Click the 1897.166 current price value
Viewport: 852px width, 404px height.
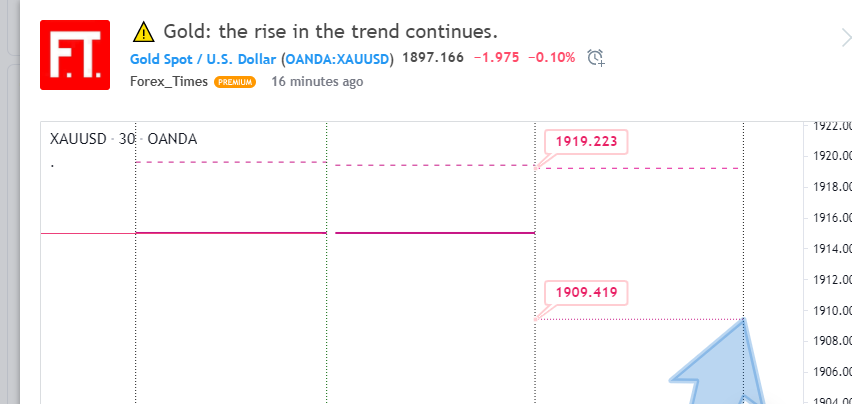pyautogui.click(x=432, y=57)
